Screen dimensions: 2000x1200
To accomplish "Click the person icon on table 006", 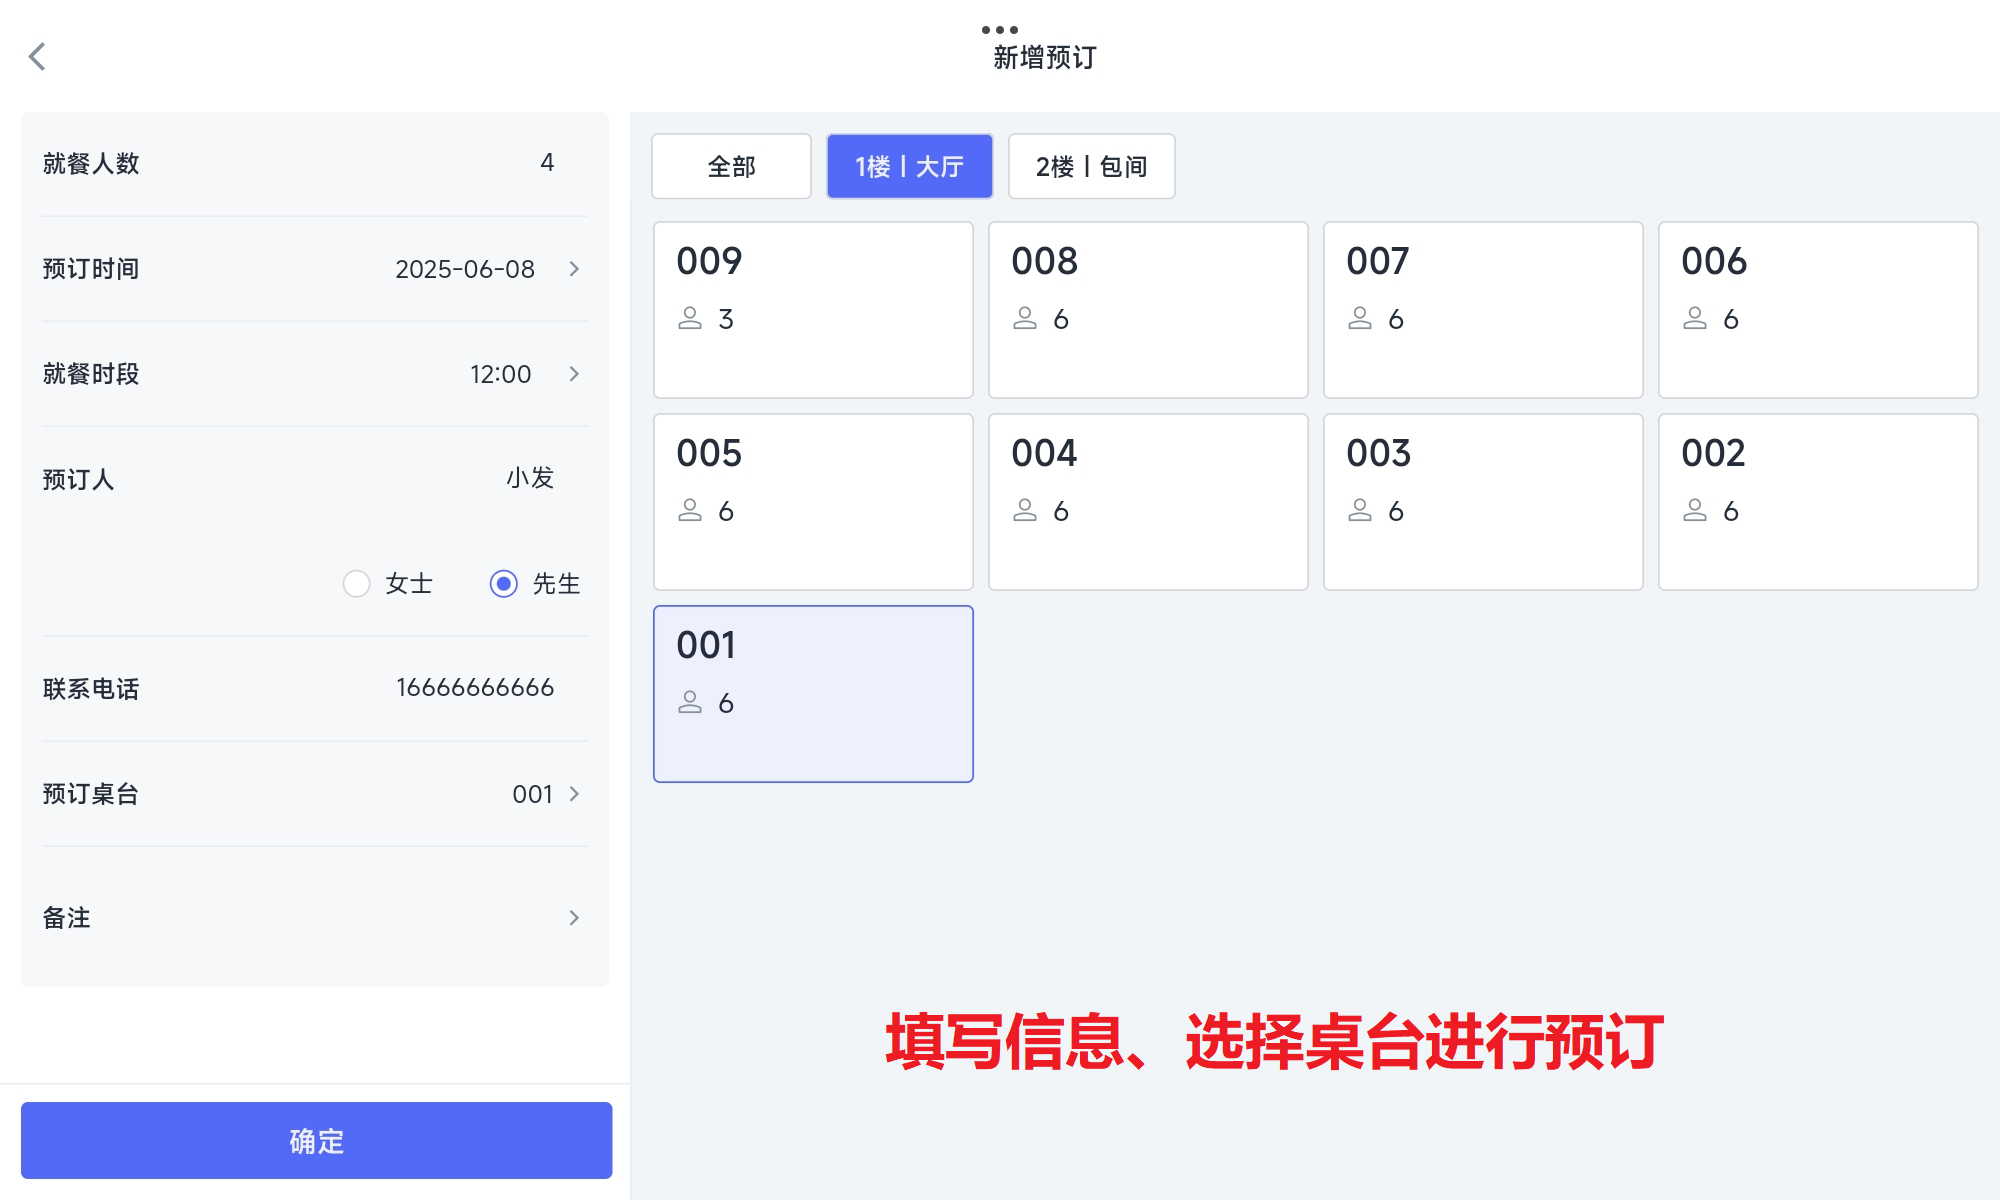I will pyautogui.click(x=1695, y=318).
